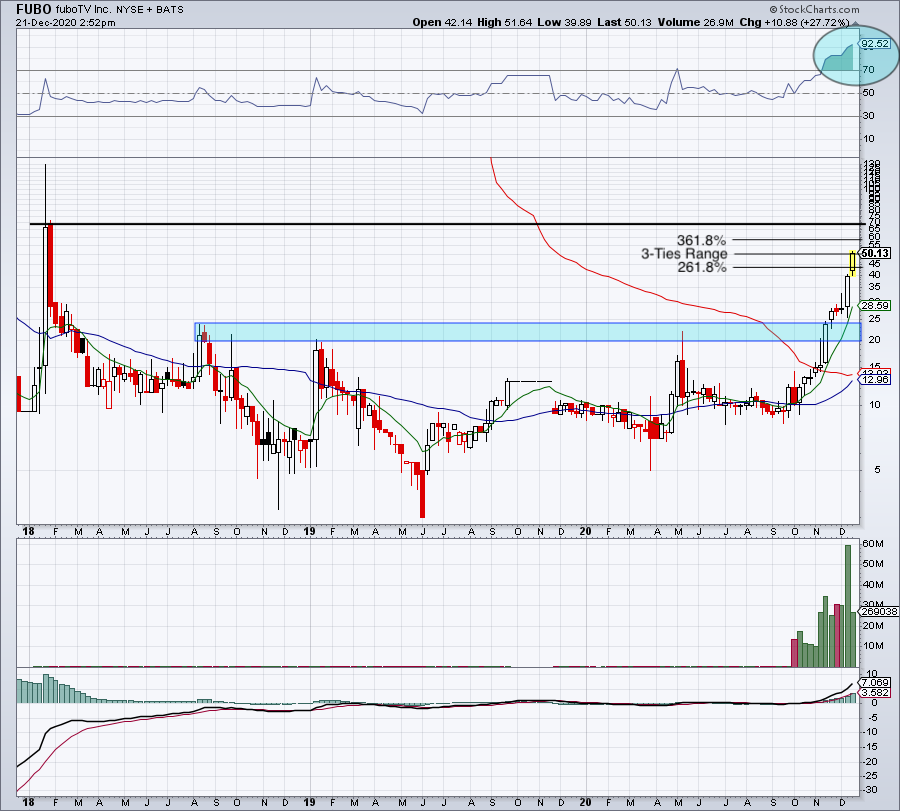Click the 261.8% Fibonacci extension label
Viewport: 900px width, 811px height.
700,268
